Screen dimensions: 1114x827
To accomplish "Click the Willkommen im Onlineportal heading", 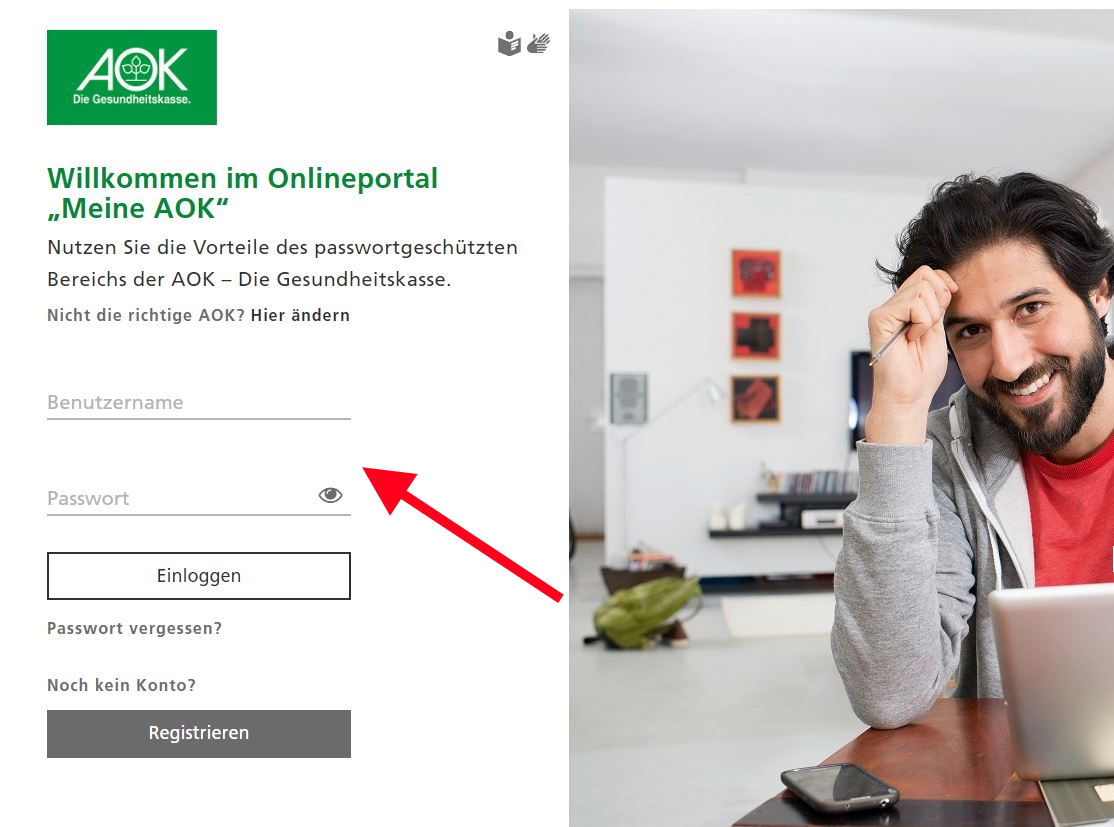I will (x=242, y=193).
